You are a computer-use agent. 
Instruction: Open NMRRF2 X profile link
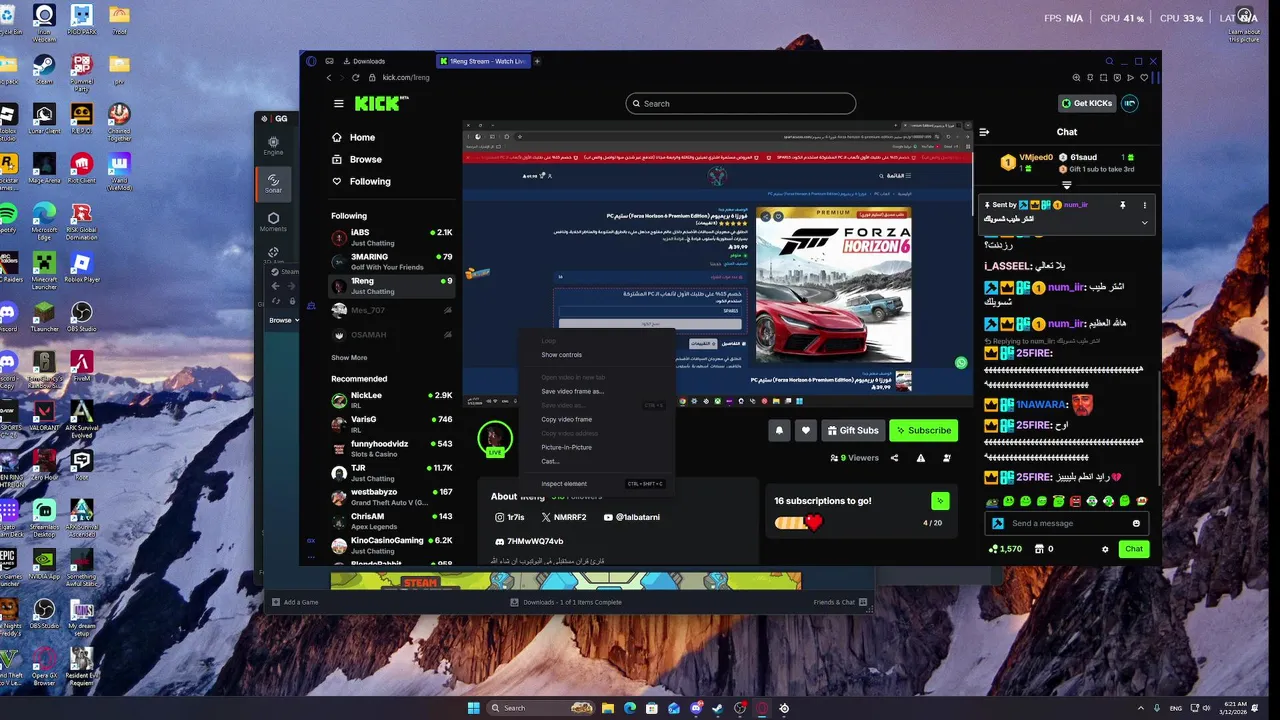[x=564, y=517]
